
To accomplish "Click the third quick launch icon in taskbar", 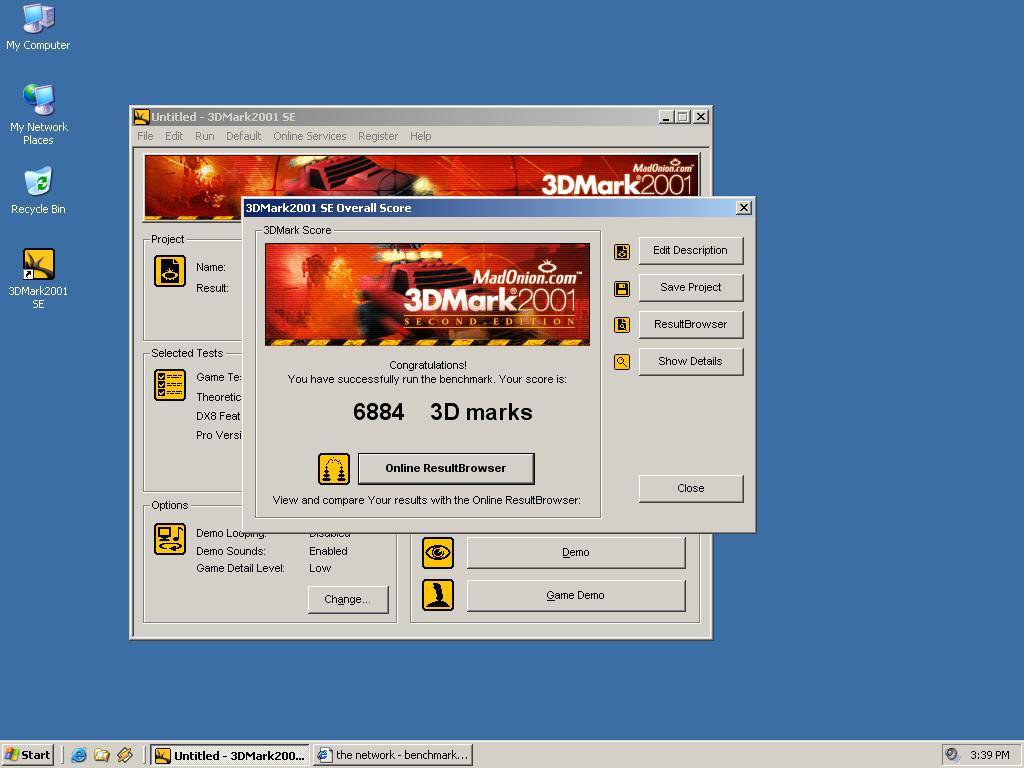I will point(125,755).
